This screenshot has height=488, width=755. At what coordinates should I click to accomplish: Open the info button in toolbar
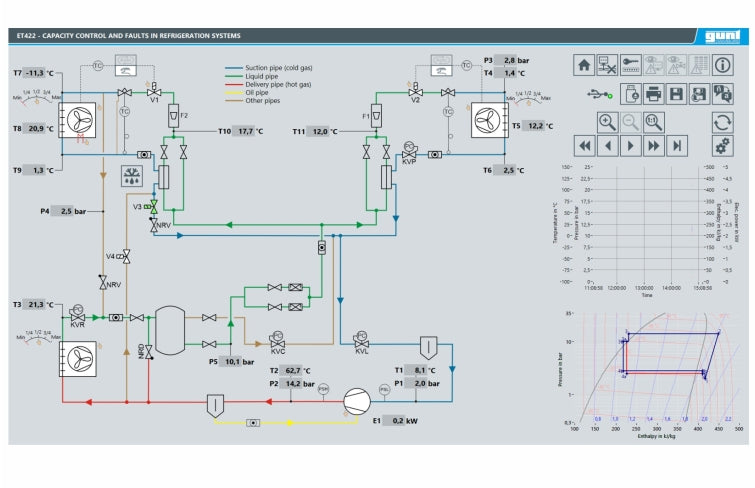coord(723,65)
